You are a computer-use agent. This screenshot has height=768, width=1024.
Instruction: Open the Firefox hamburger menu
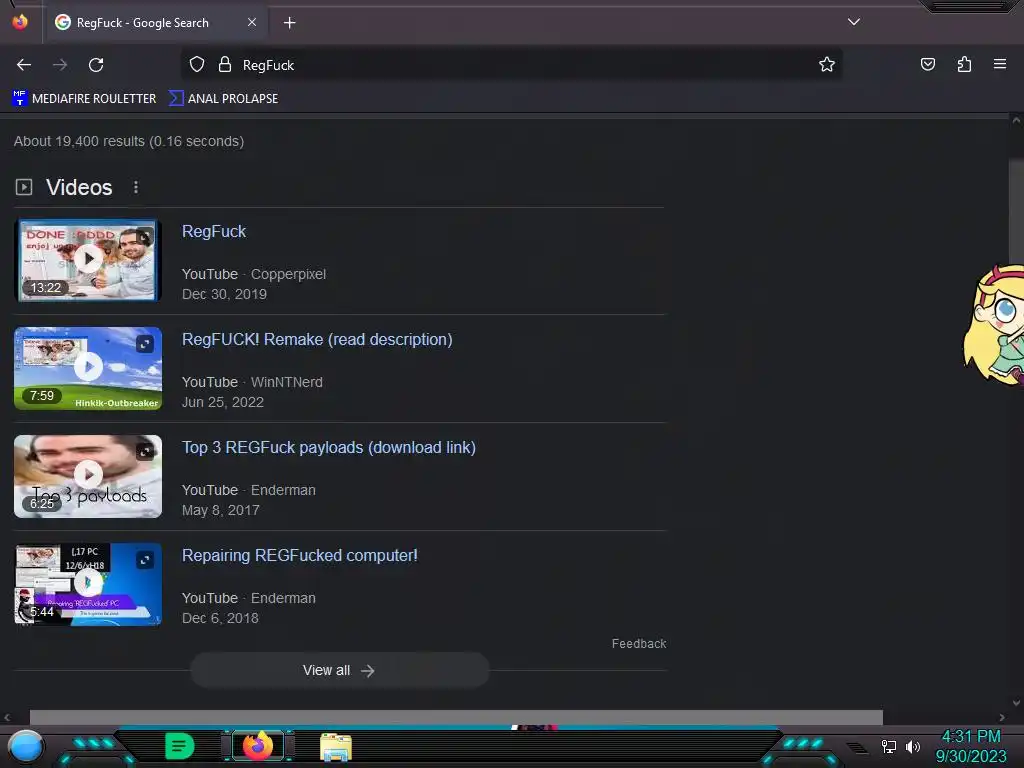tap(1000, 64)
